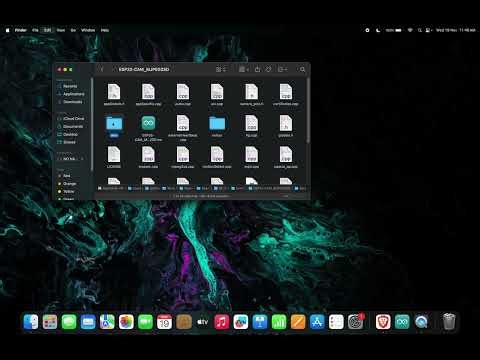Launch Reminders from the Dock

coord(336,322)
